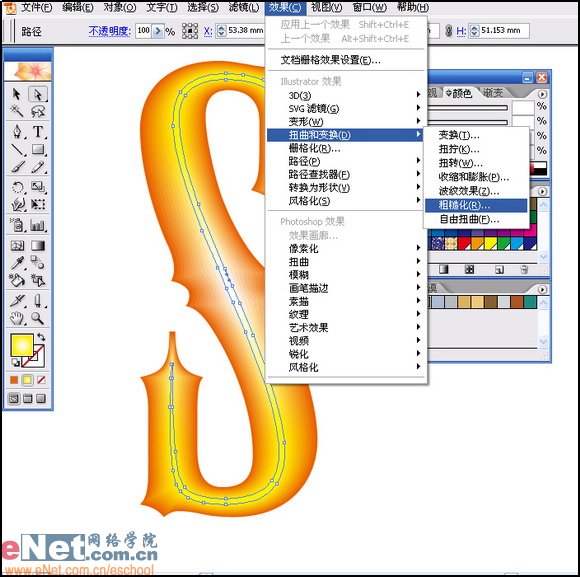Toggle the None fill mode button
Viewport: 580px width, 577px height.
click(41, 379)
